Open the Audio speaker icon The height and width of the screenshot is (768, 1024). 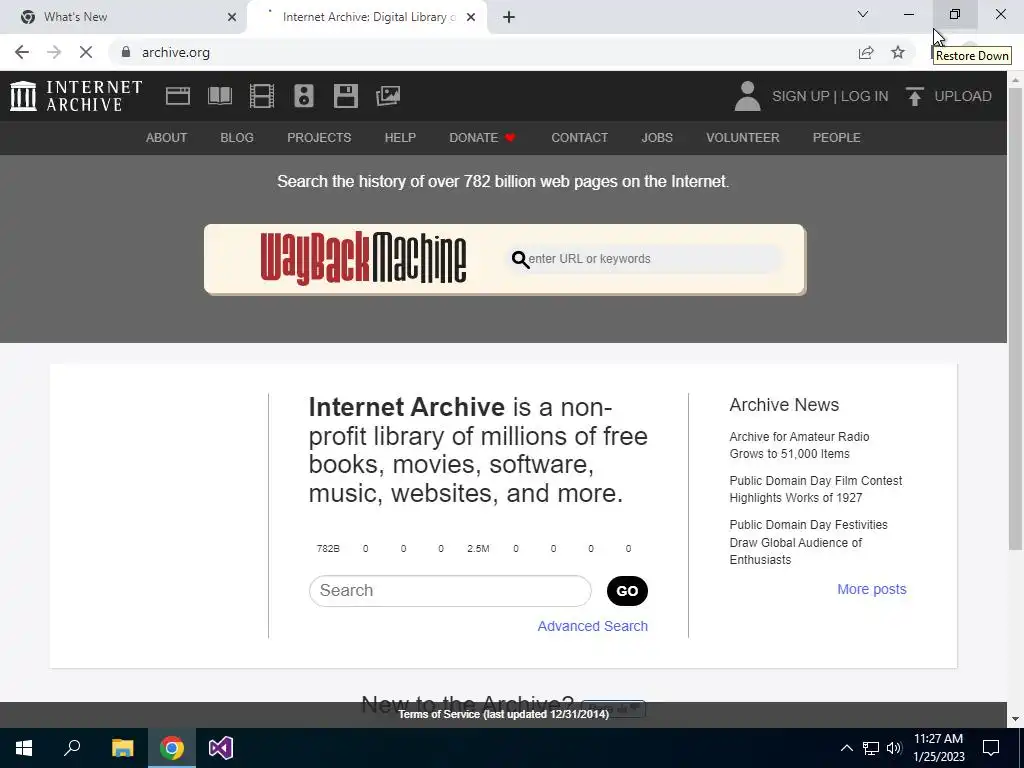(x=304, y=96)
